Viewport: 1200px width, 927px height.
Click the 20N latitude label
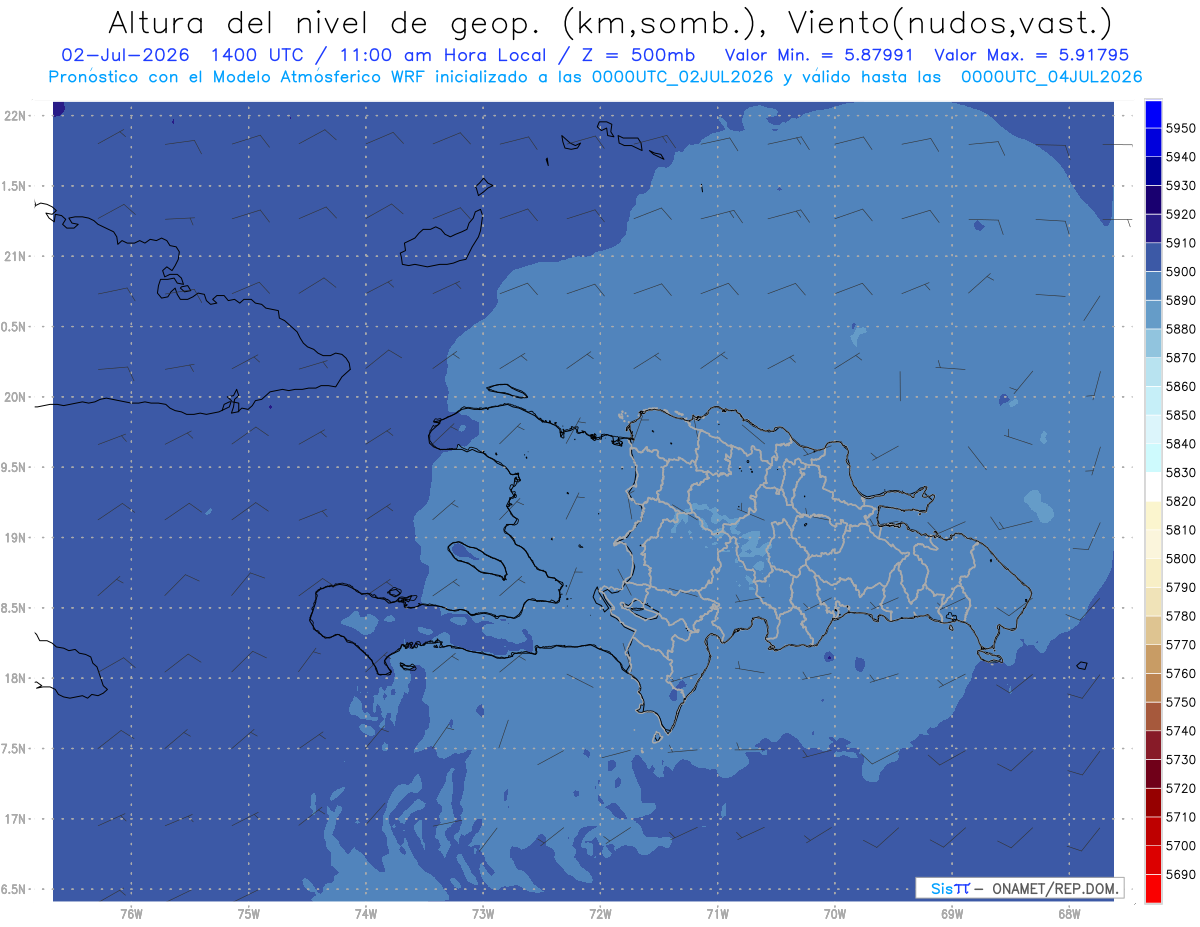pos(17,397)
